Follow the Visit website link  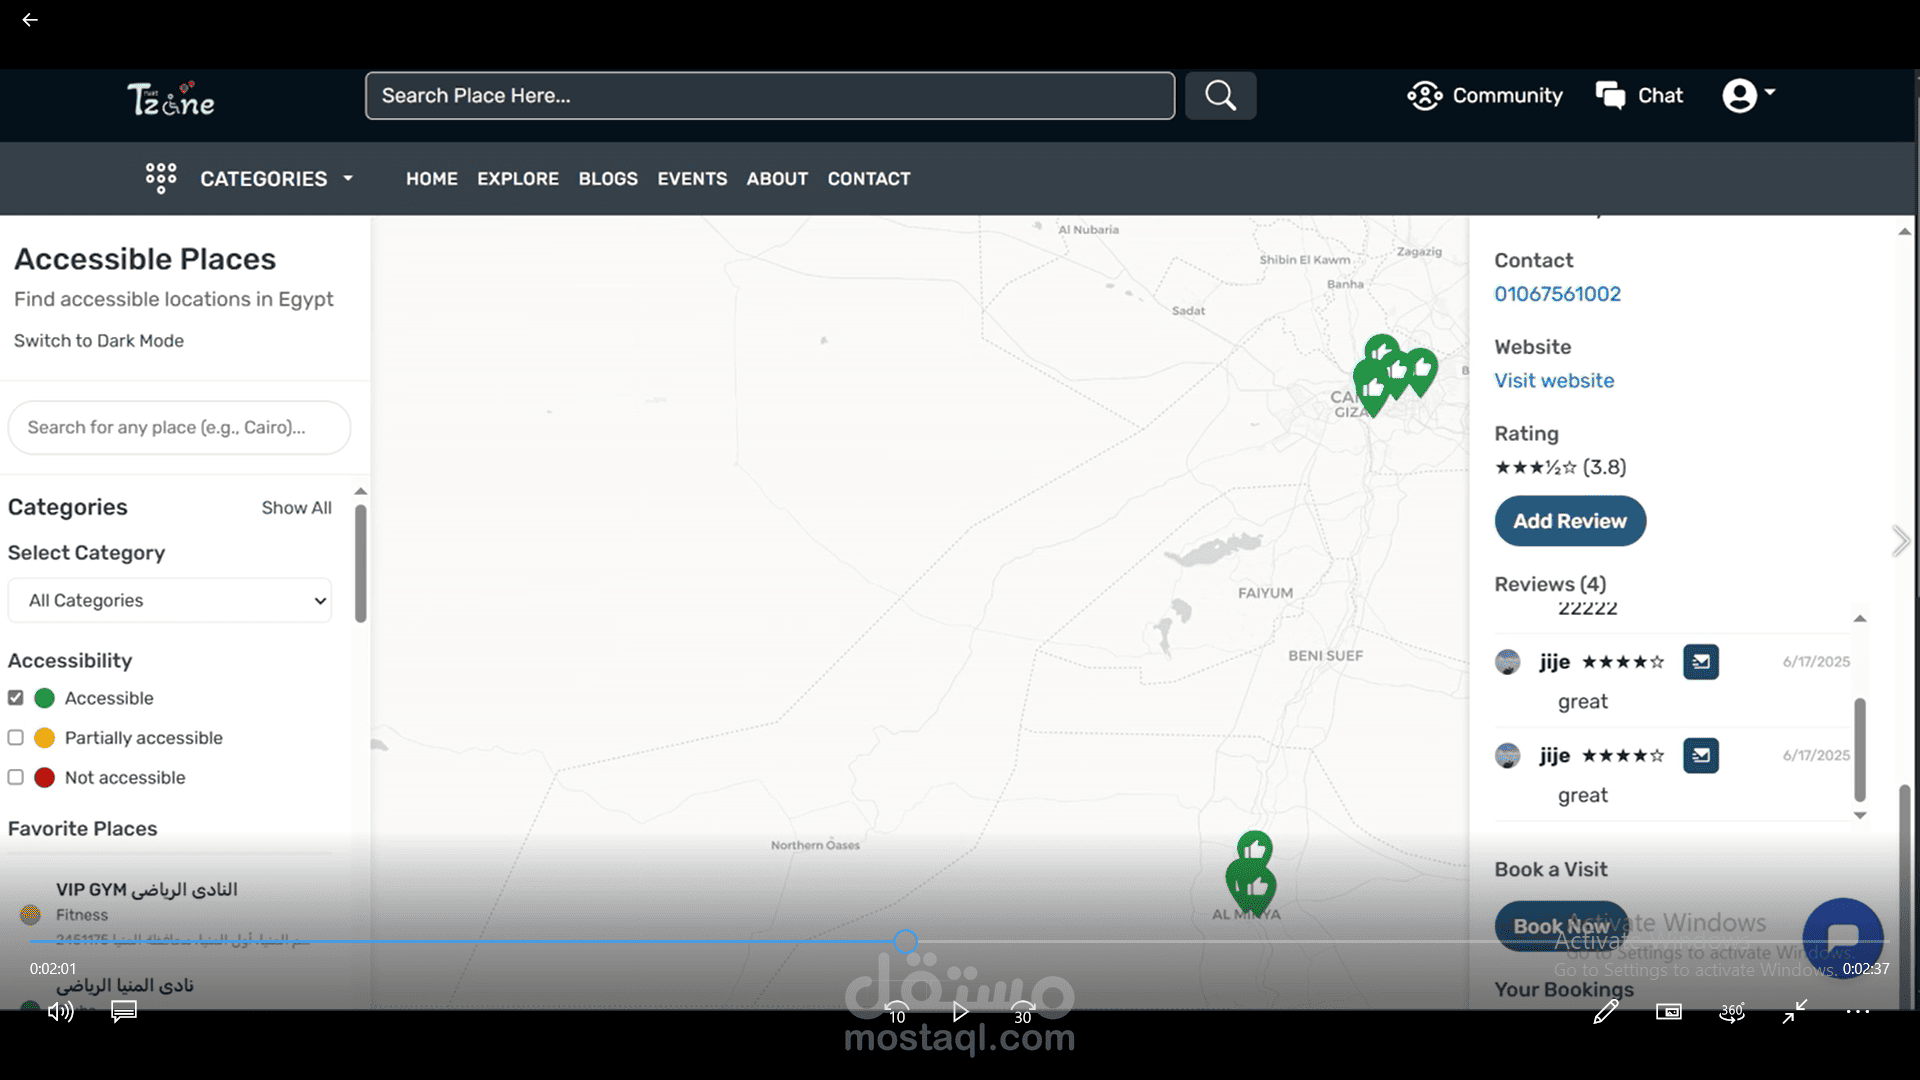[1554, 381]
